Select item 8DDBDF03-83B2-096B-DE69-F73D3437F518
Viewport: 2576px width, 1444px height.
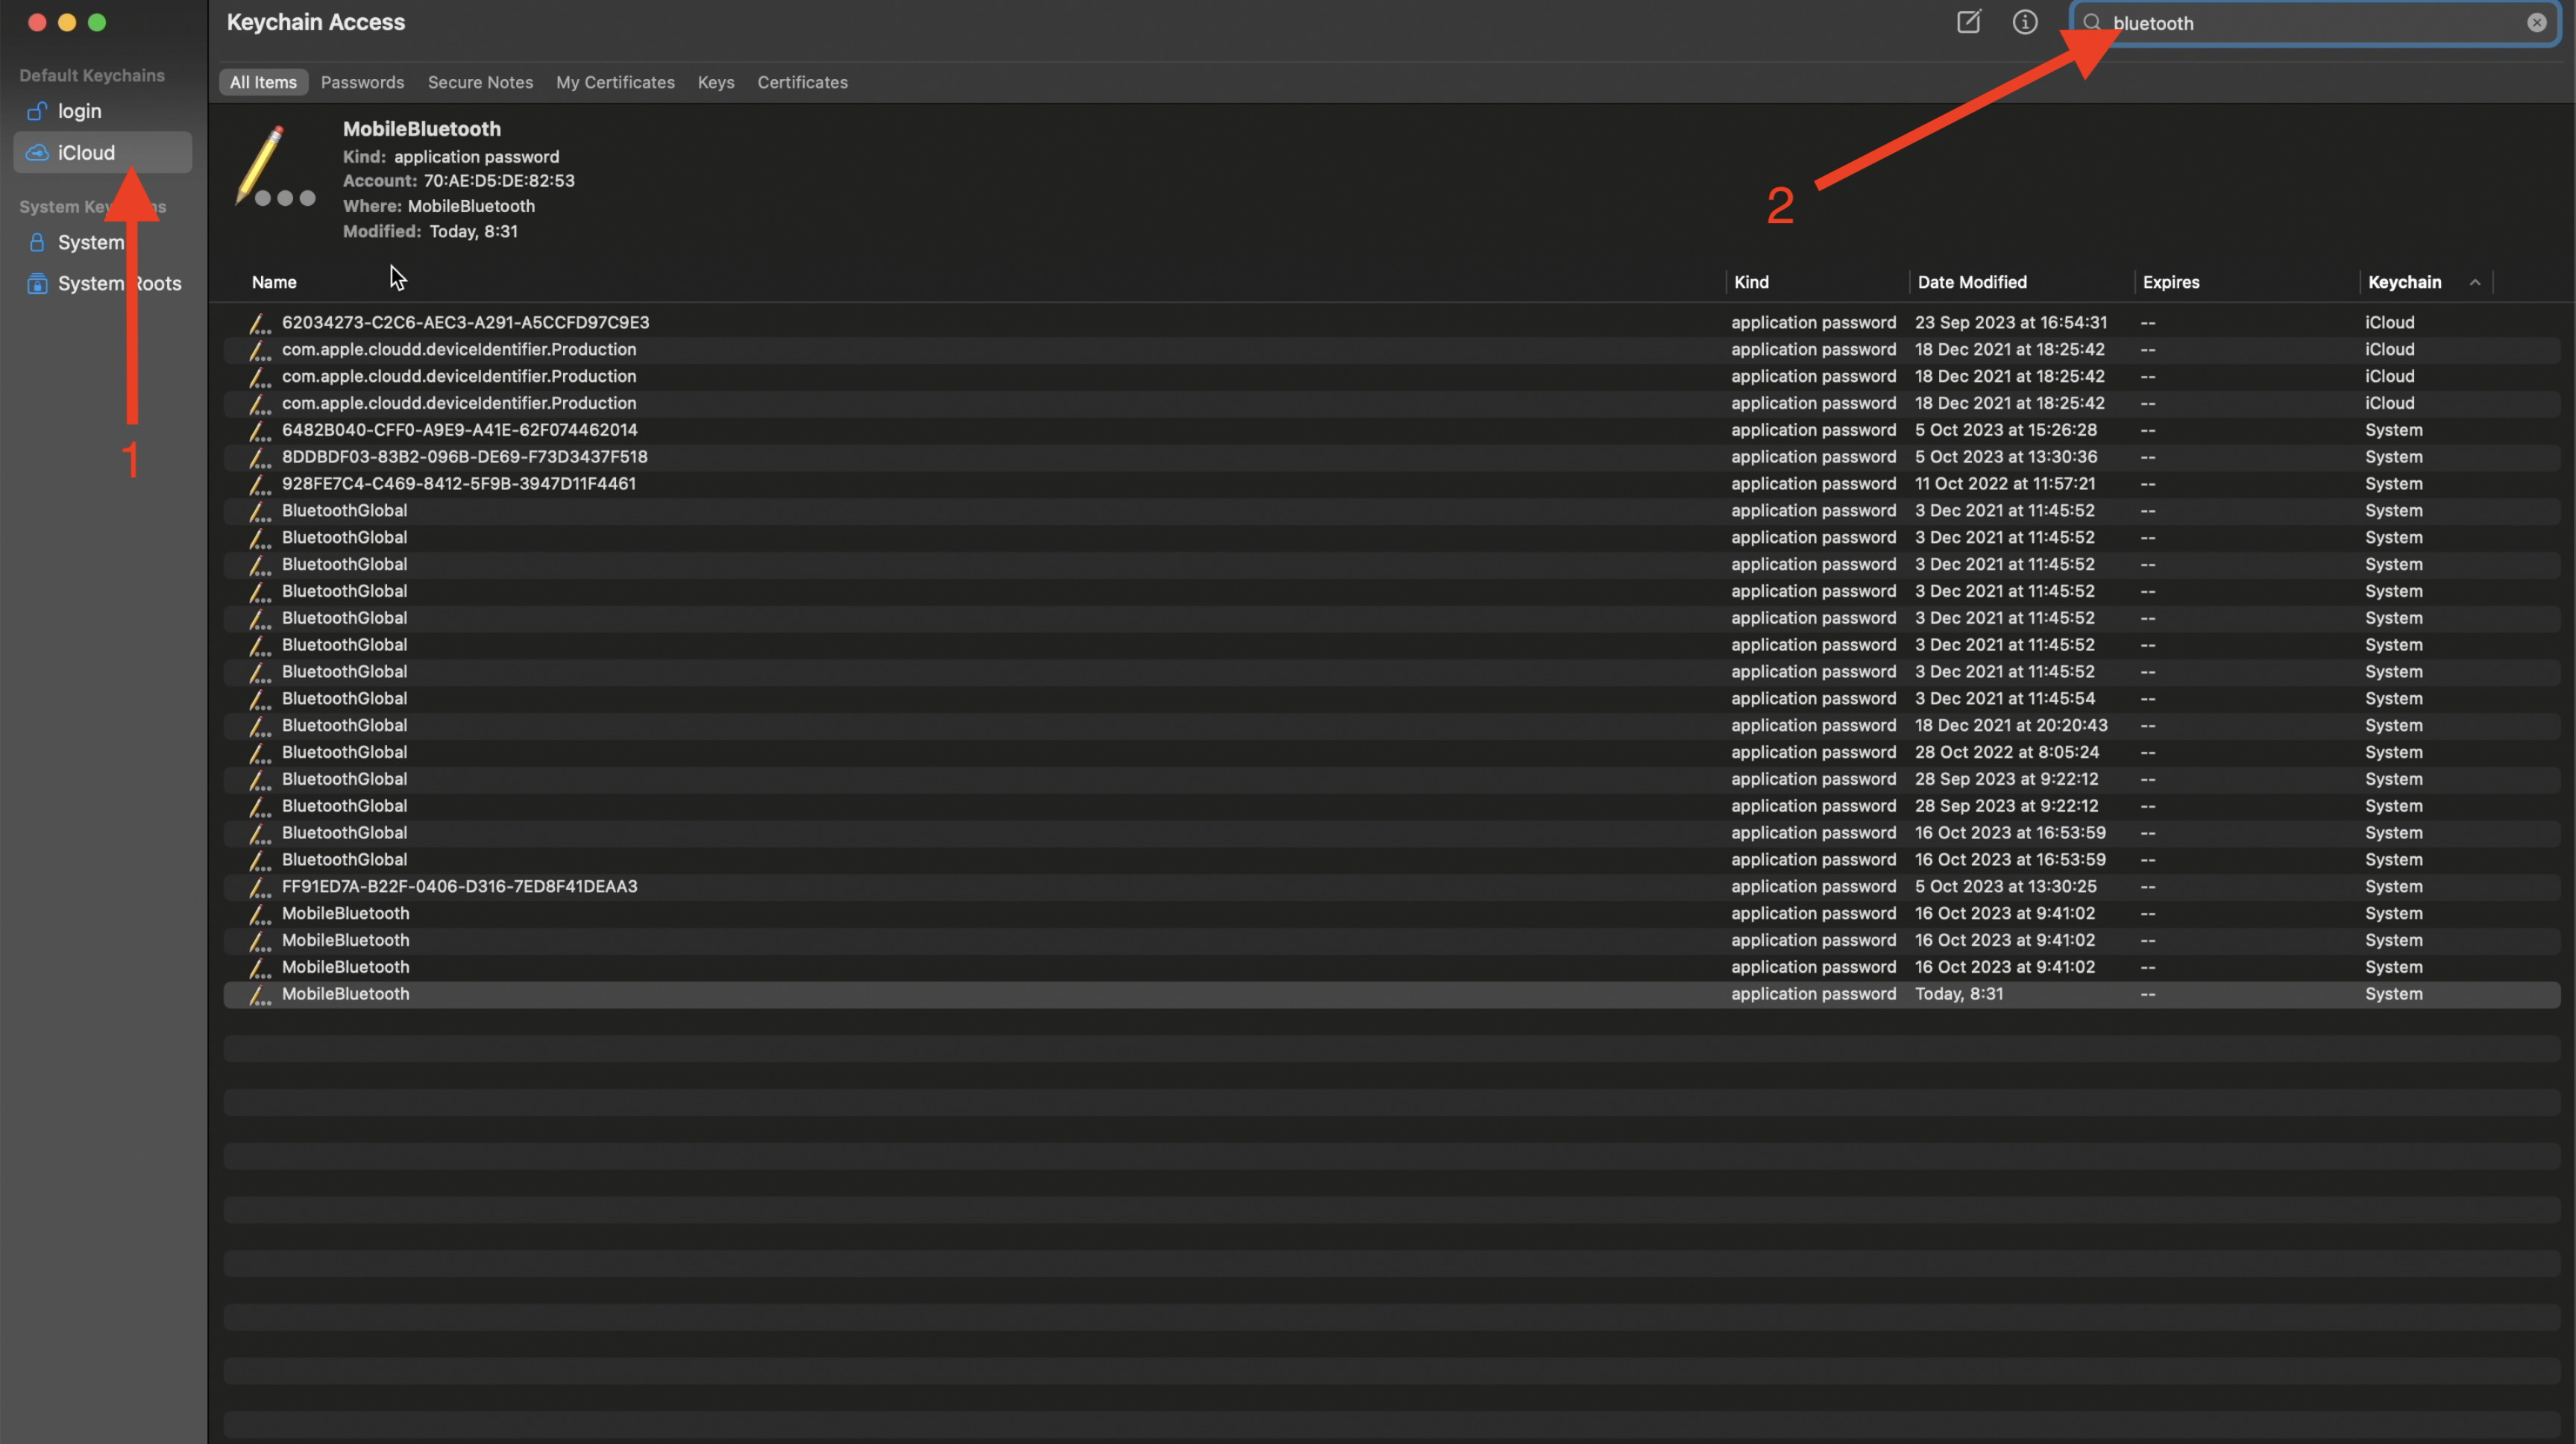point(1392,457)
